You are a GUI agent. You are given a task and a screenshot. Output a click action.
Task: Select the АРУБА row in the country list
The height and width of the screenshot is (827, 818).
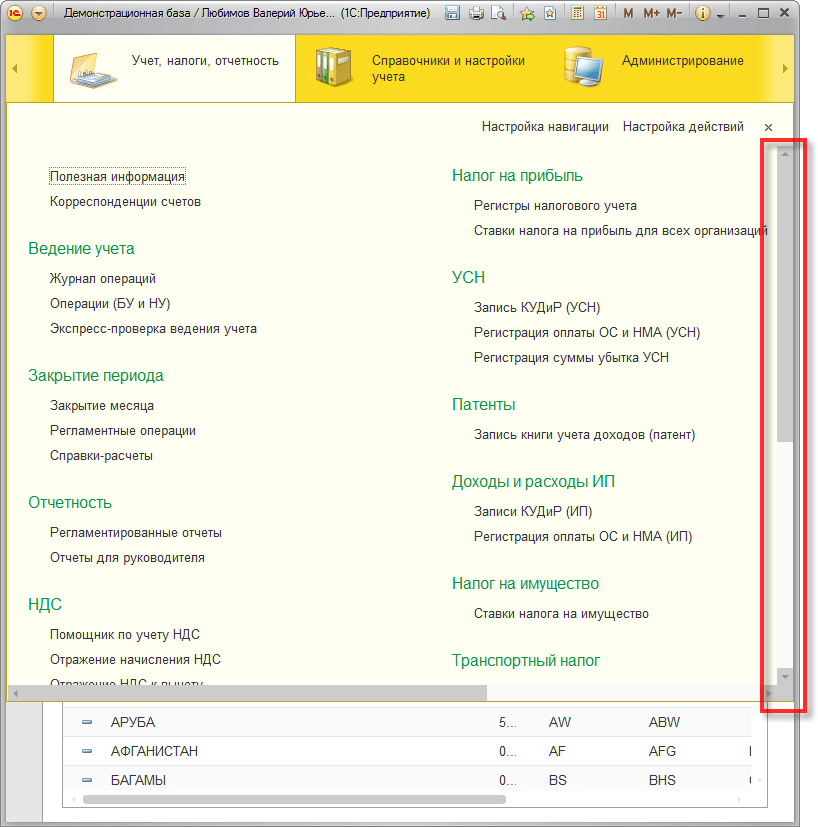point(407,722)
